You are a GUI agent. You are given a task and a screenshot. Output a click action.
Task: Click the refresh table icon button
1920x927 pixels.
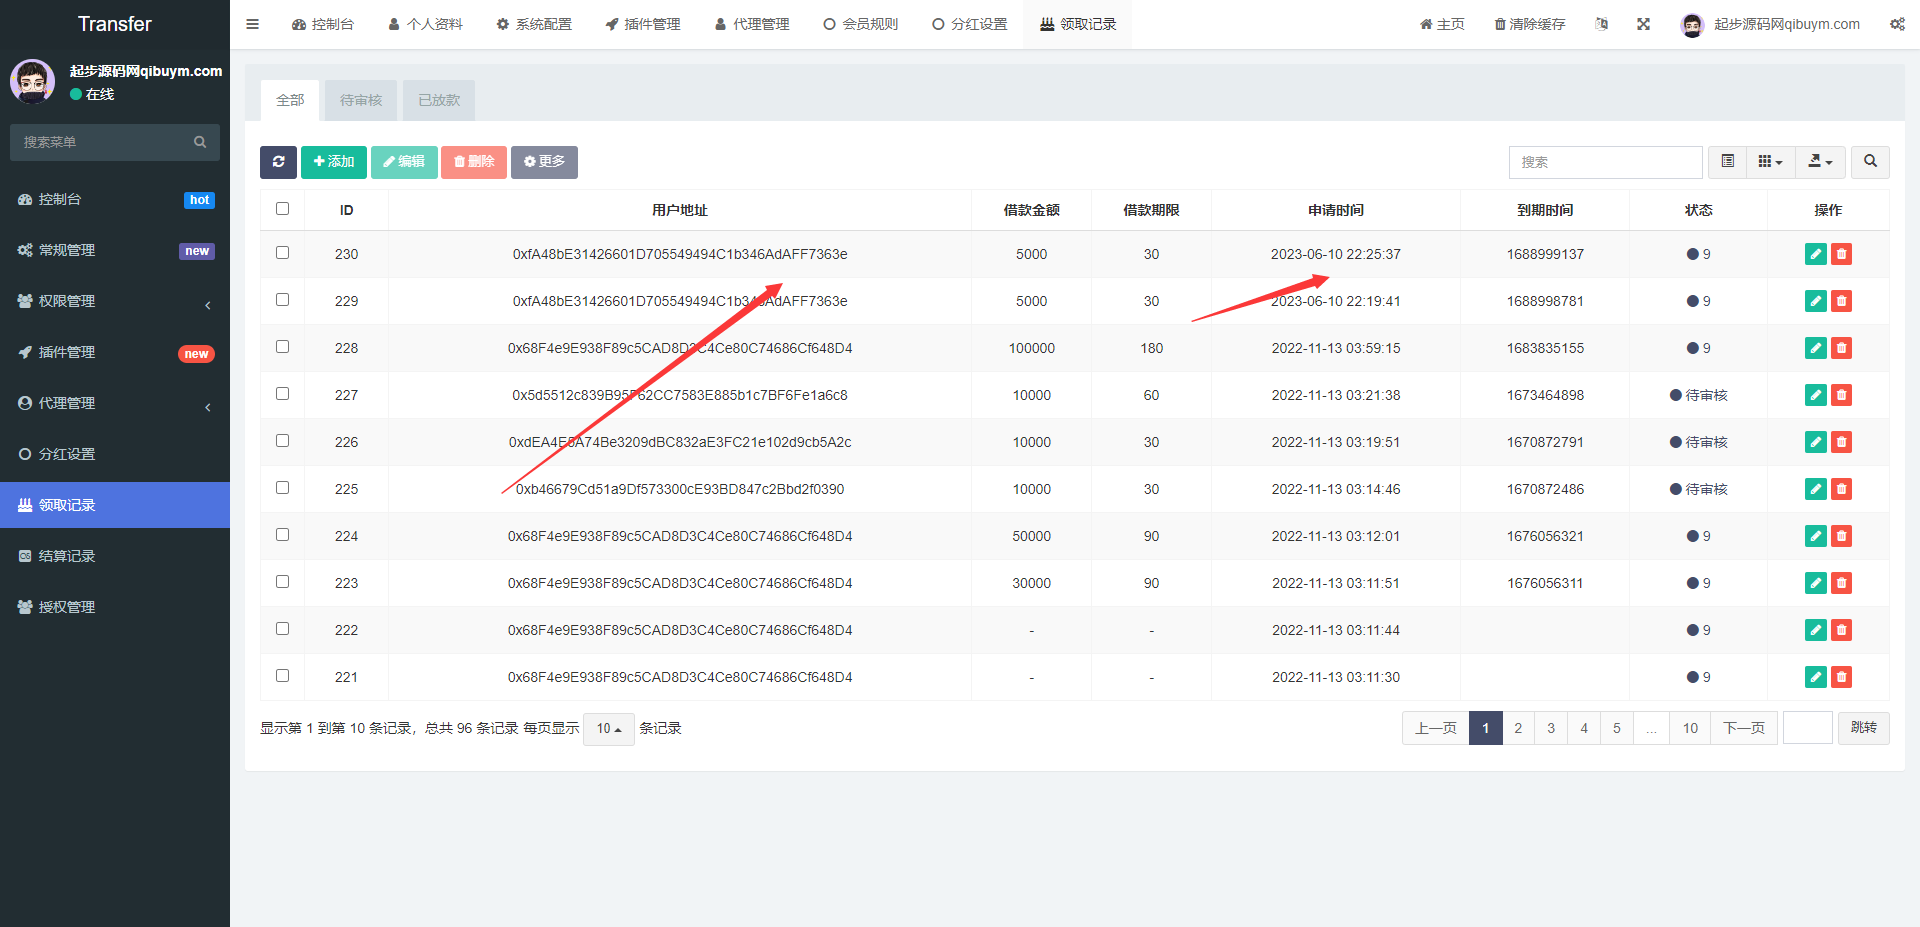point(278,162)
